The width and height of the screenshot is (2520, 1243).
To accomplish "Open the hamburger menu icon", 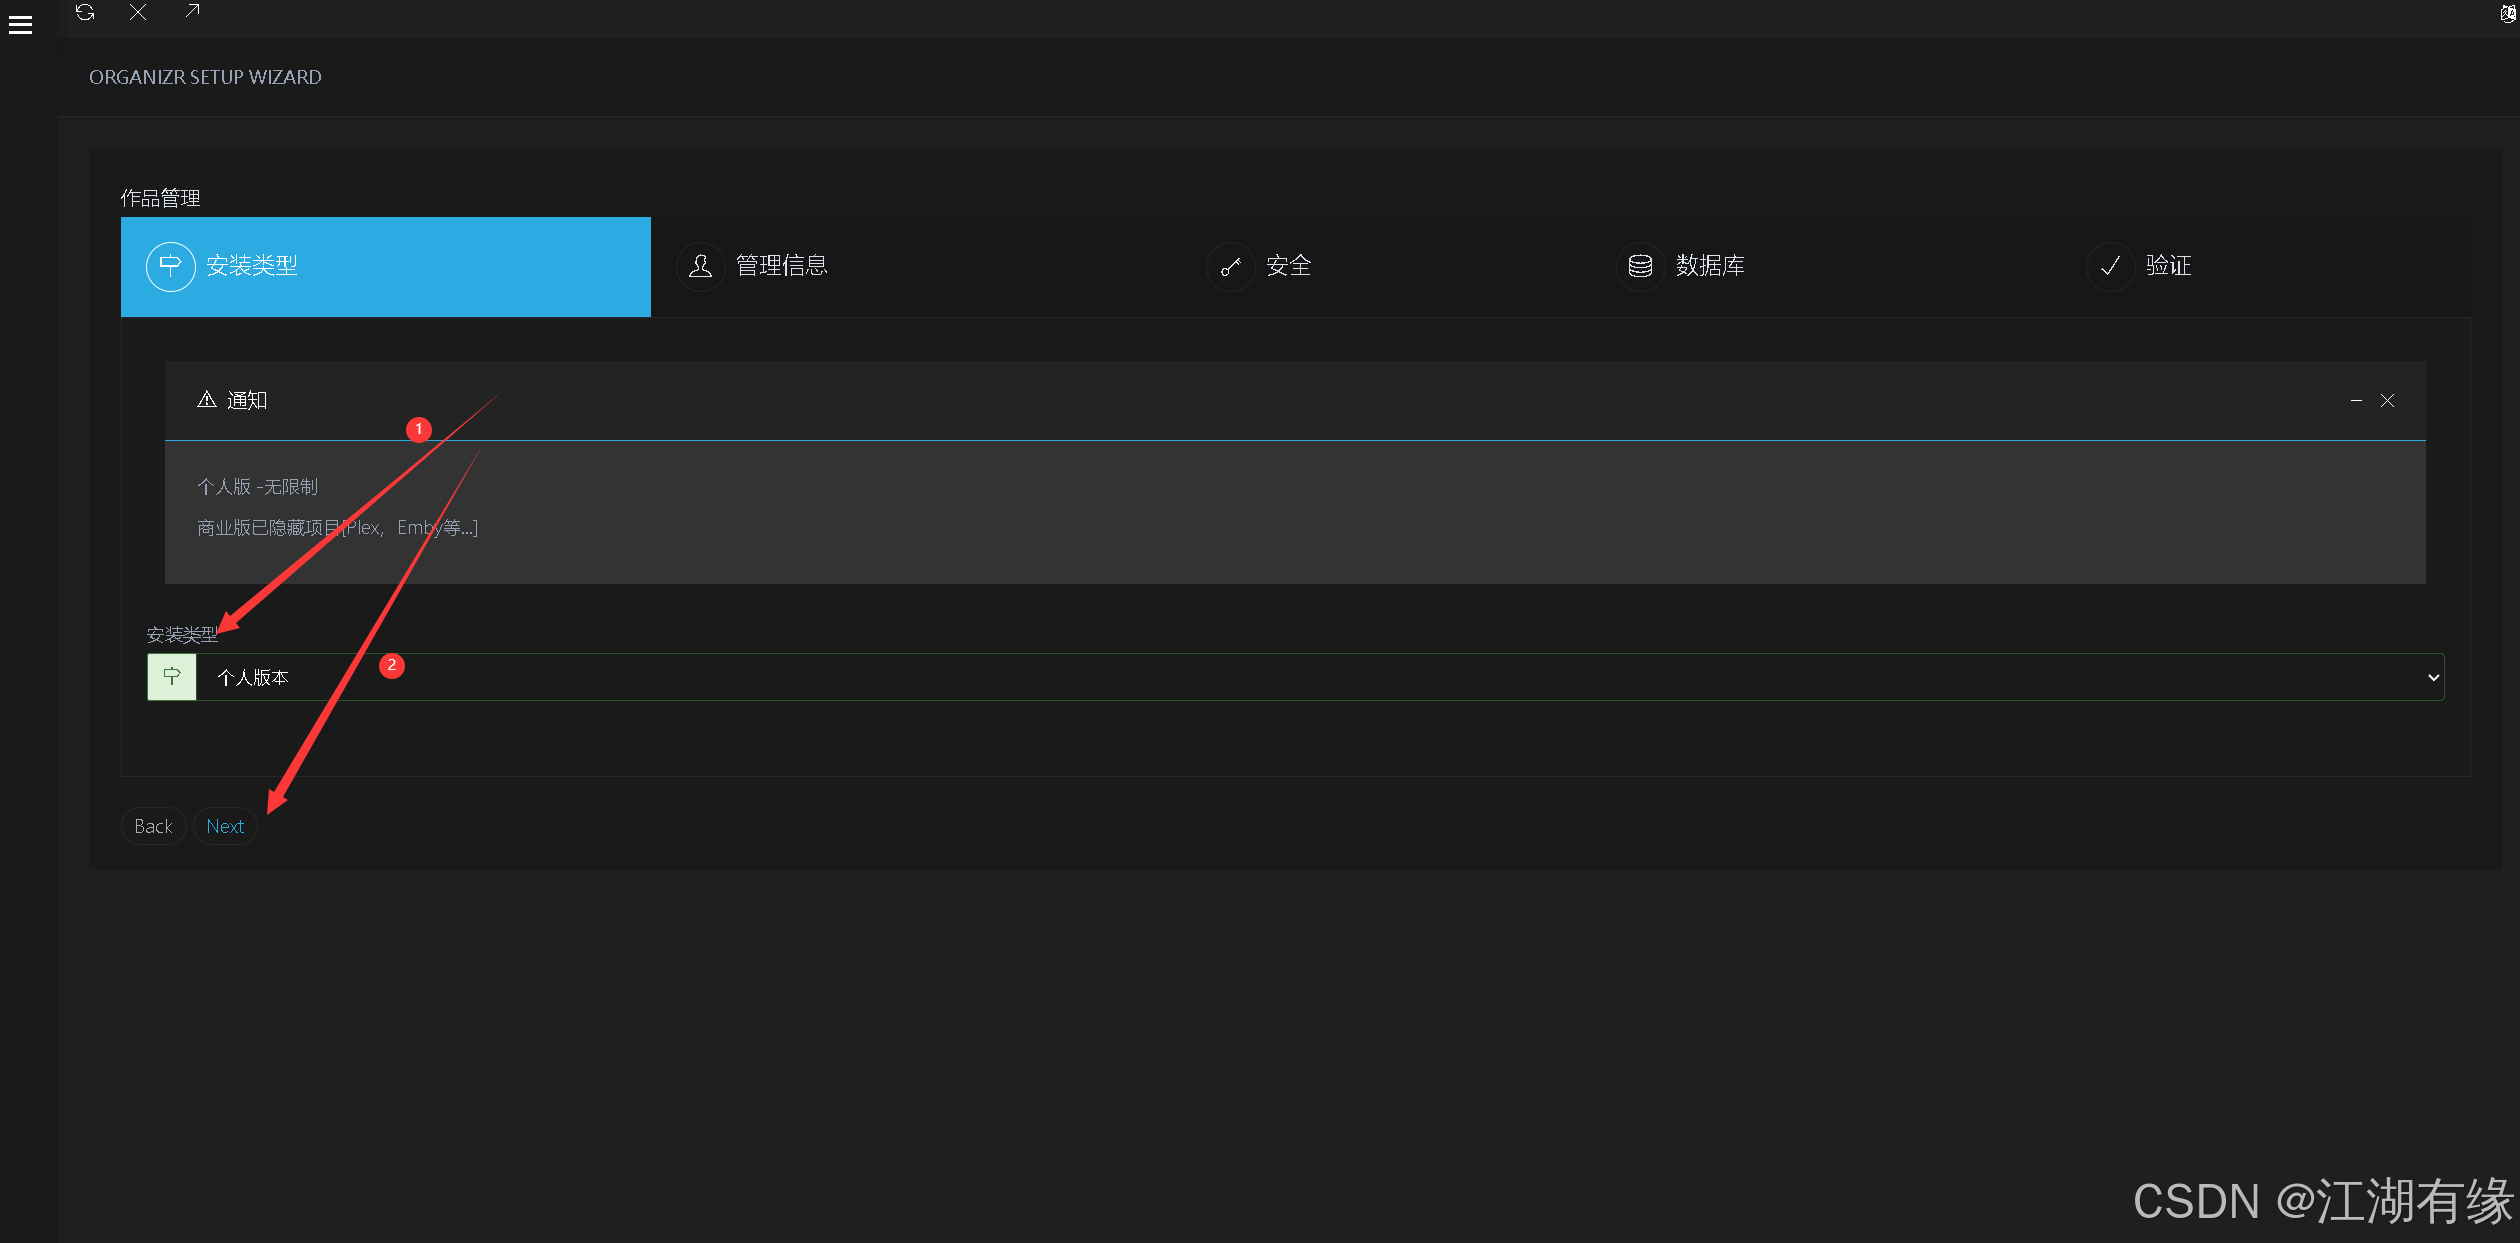I will pos(20,25).
